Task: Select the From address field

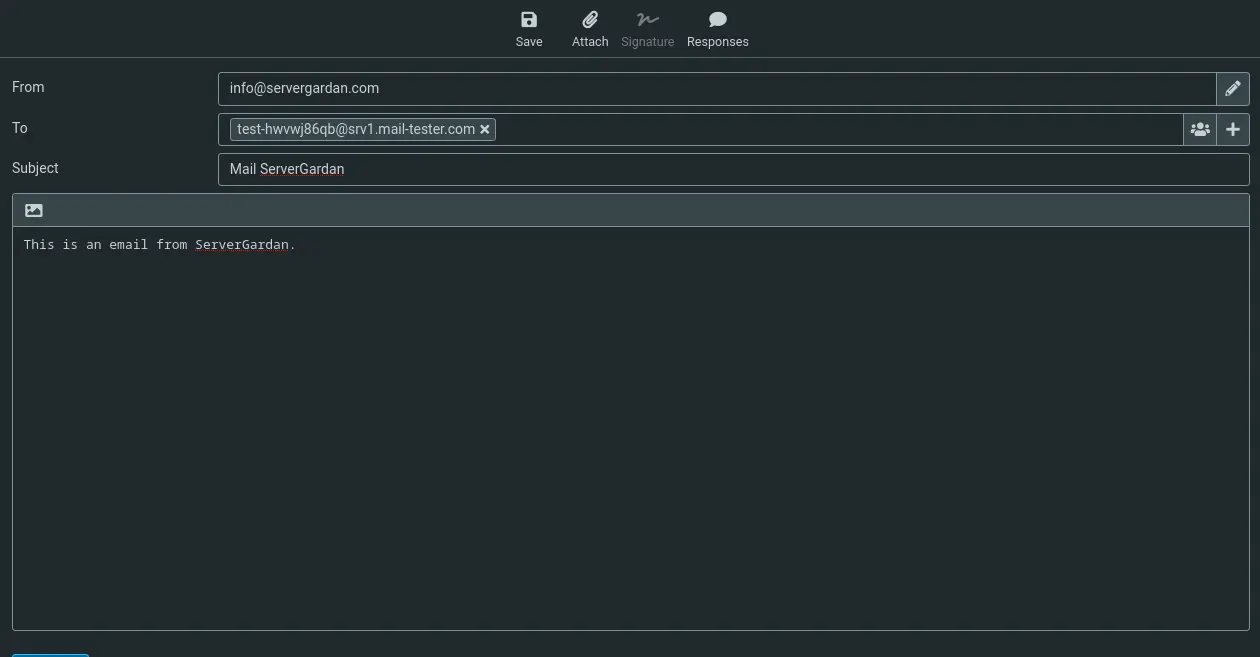Action: (717, 89)
